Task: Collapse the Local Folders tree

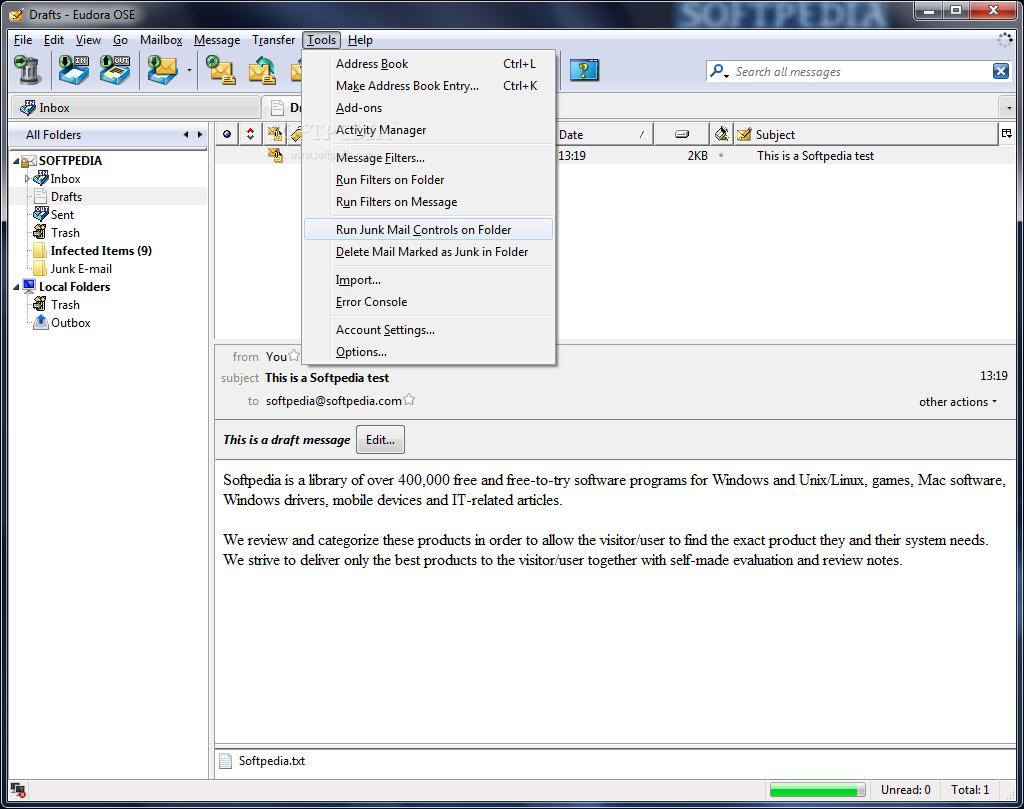Action: point(16,287)
